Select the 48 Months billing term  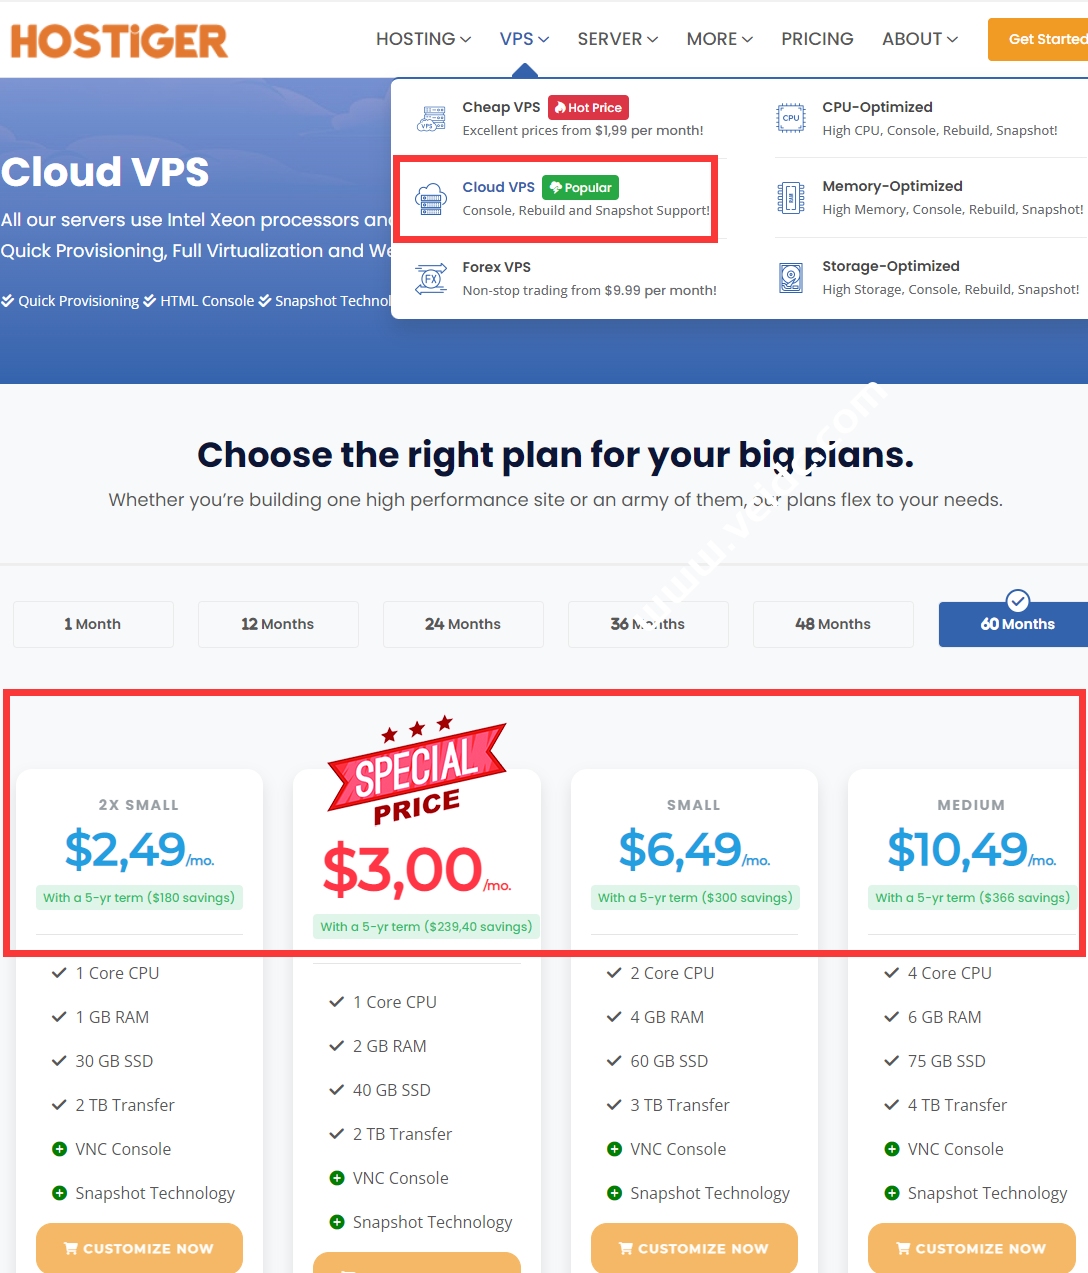(833, 624)
